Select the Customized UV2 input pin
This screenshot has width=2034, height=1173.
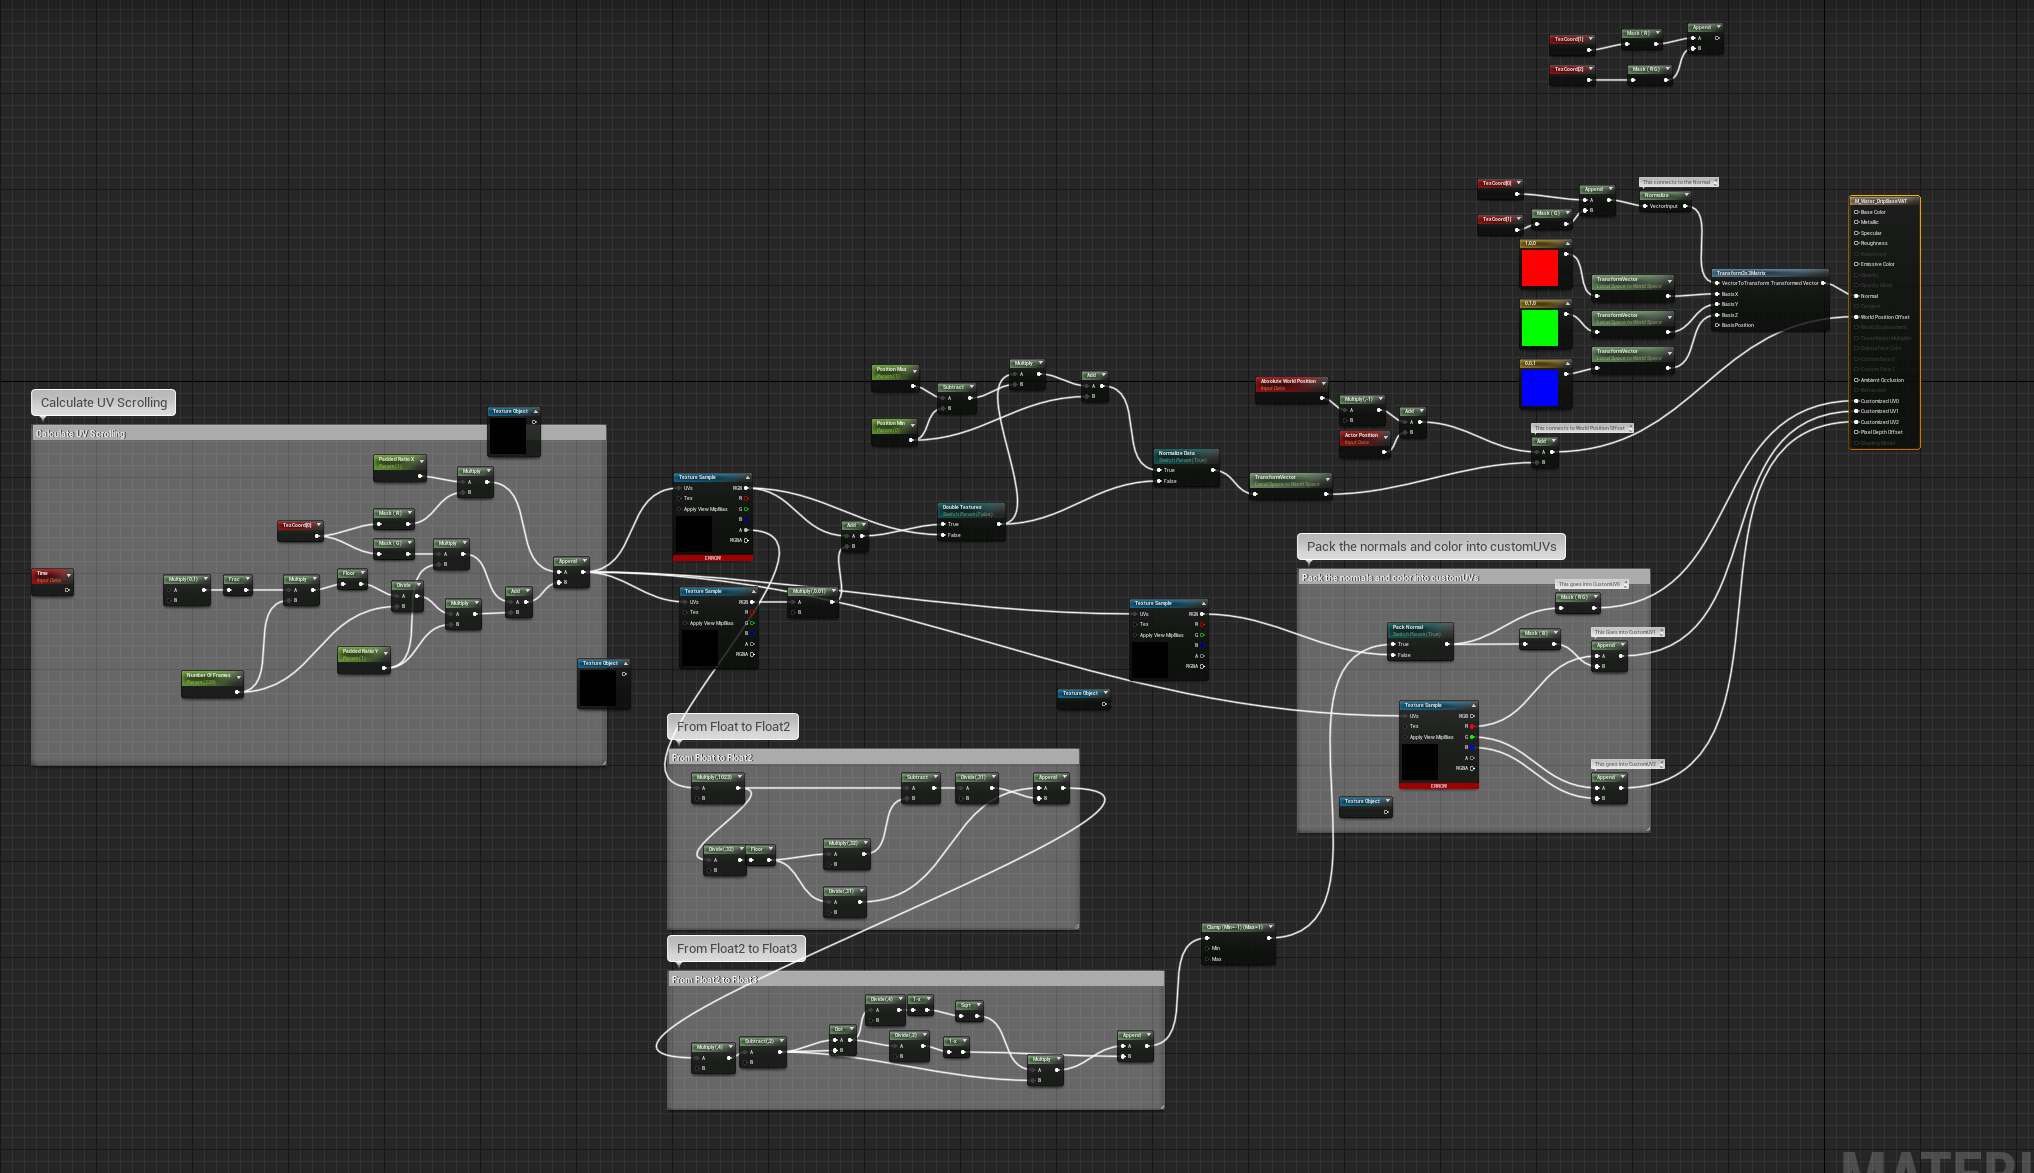1857,422
